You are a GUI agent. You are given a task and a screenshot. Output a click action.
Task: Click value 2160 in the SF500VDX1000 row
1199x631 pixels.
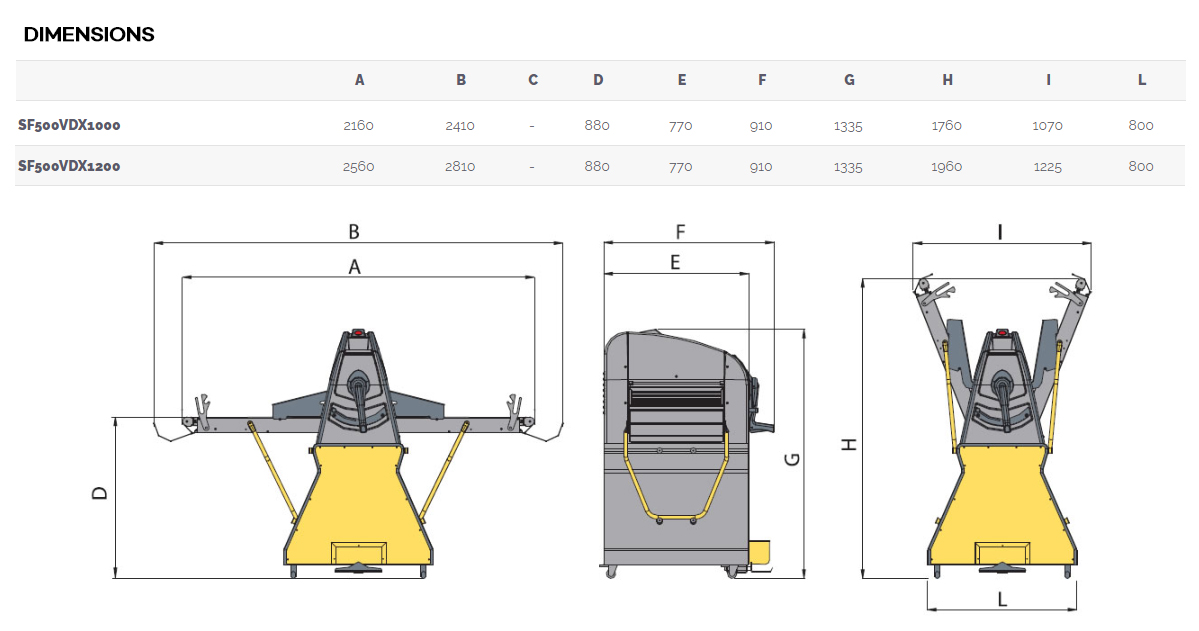(359, 125)
